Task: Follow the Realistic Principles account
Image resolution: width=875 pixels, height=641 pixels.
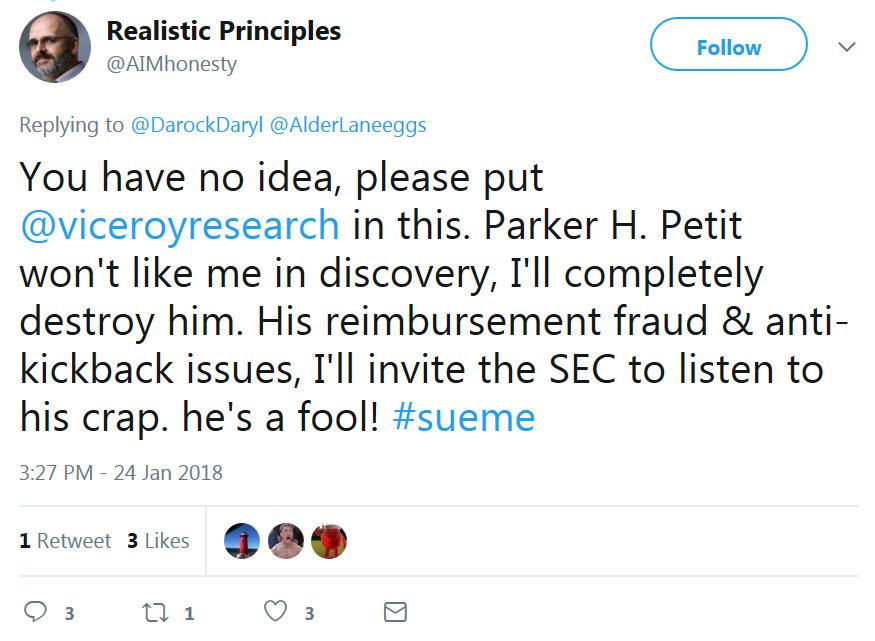Action: (x=728, y=45)
